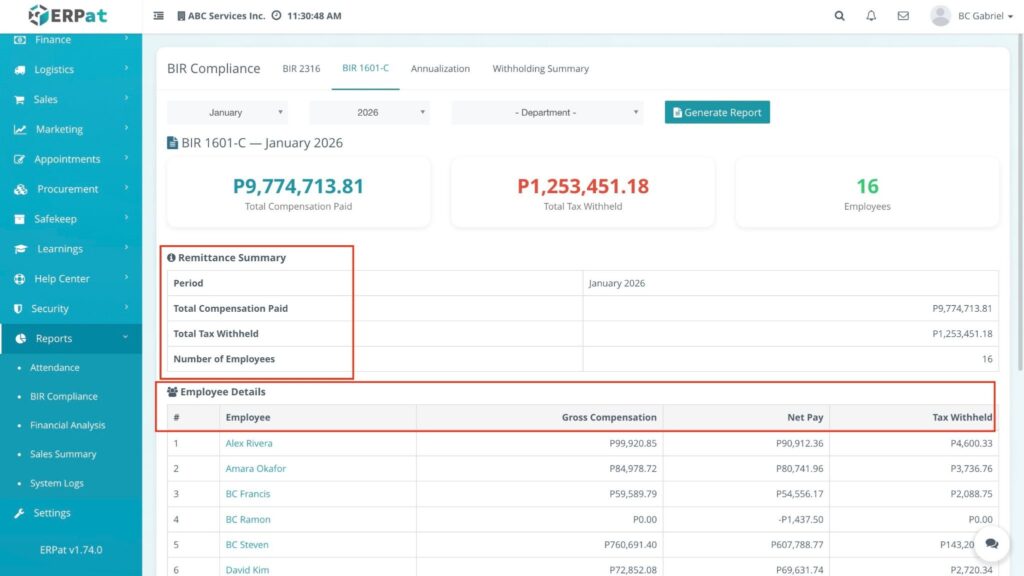1024x576 pixels.
Task: Click the hamburger menu icon in header
Action: click(x=159, y=16)
